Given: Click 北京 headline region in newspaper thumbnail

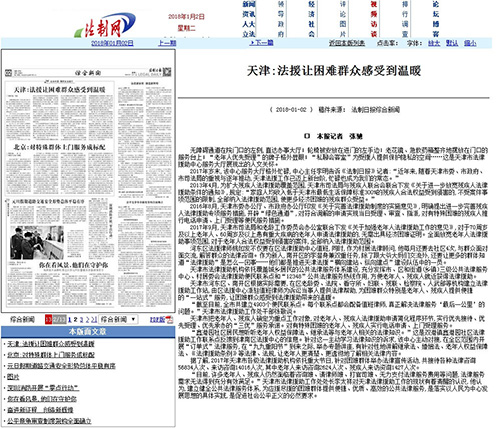Looking at the screenshot, I should pyautogui.click(x=60, y=147).
